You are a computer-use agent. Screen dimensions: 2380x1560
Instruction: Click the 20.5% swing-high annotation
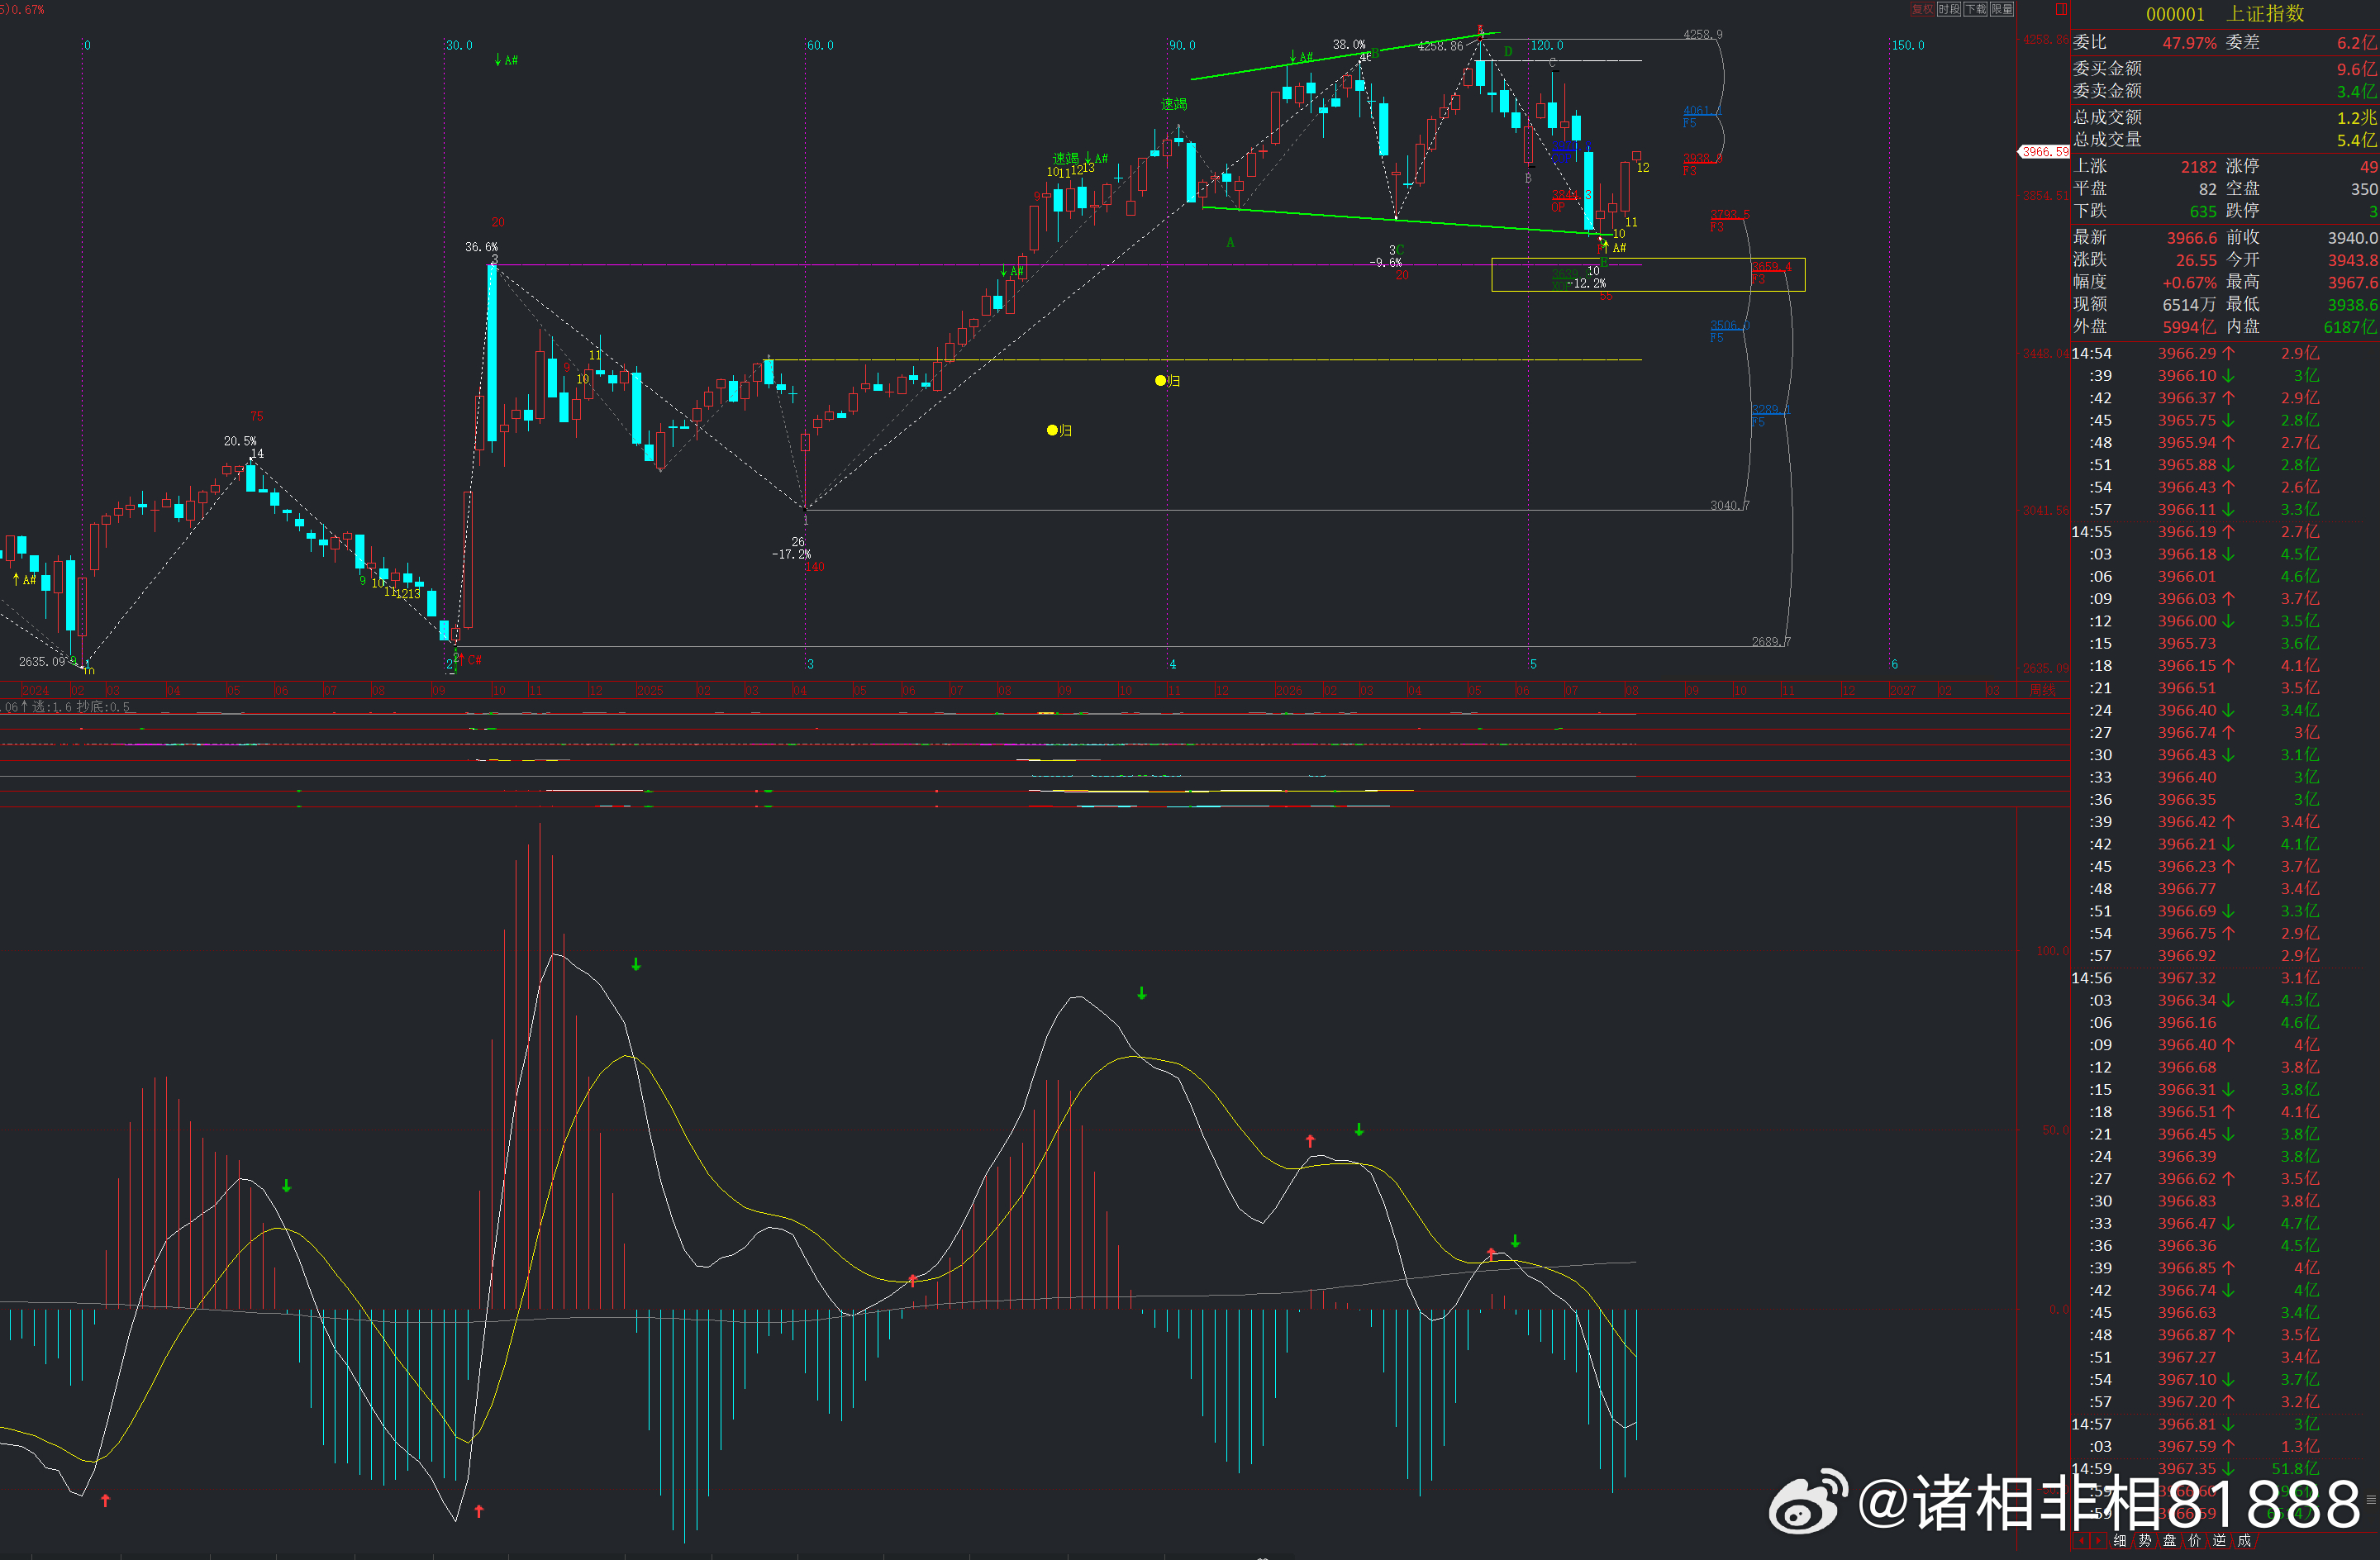coord(240,441)
